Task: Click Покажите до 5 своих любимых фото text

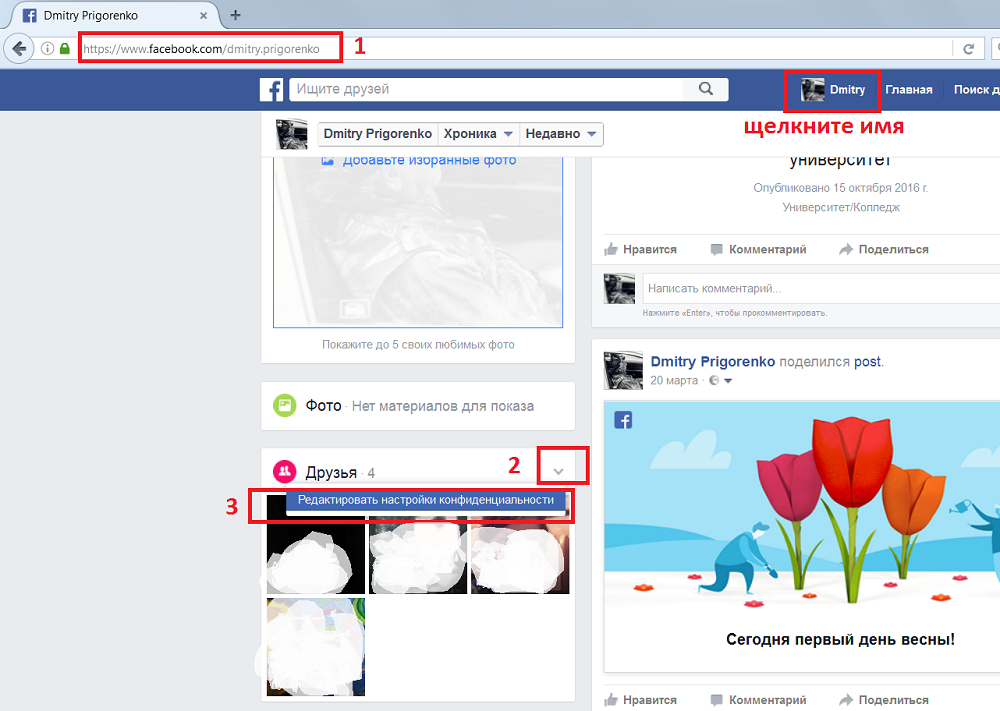Action: point(418,344)
